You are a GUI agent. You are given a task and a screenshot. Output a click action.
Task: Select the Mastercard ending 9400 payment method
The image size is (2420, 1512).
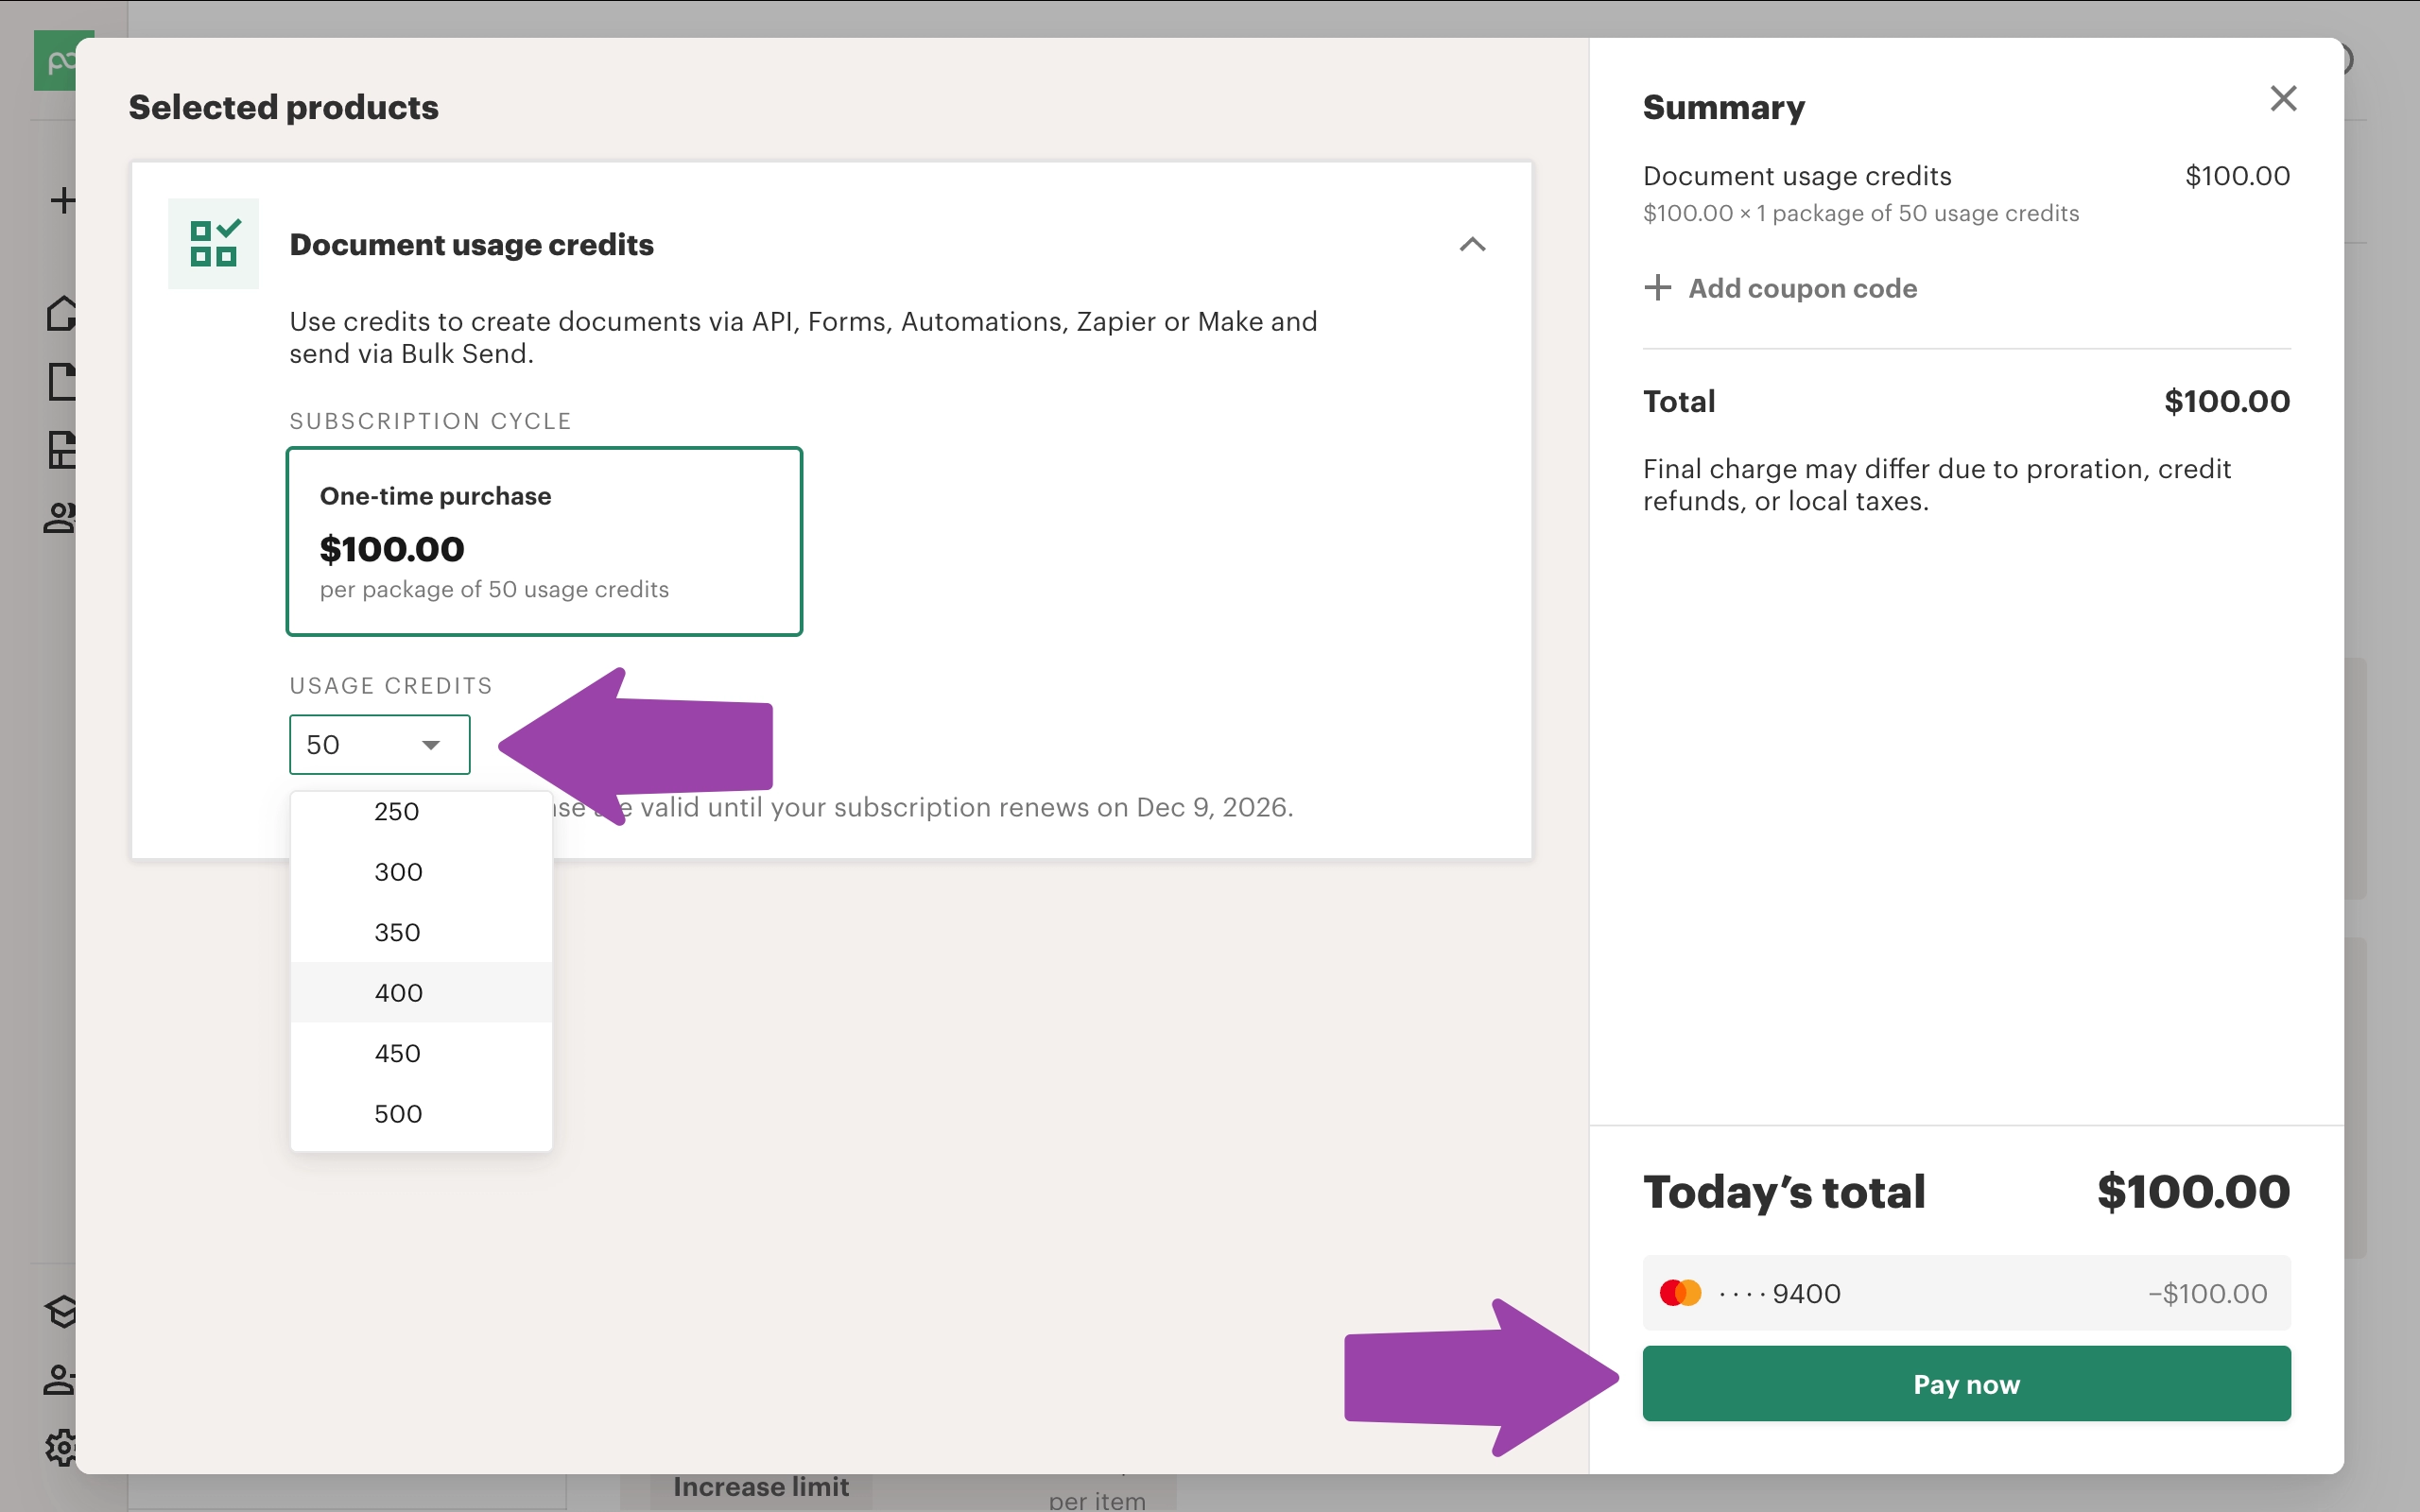tap(1966, 1293)
